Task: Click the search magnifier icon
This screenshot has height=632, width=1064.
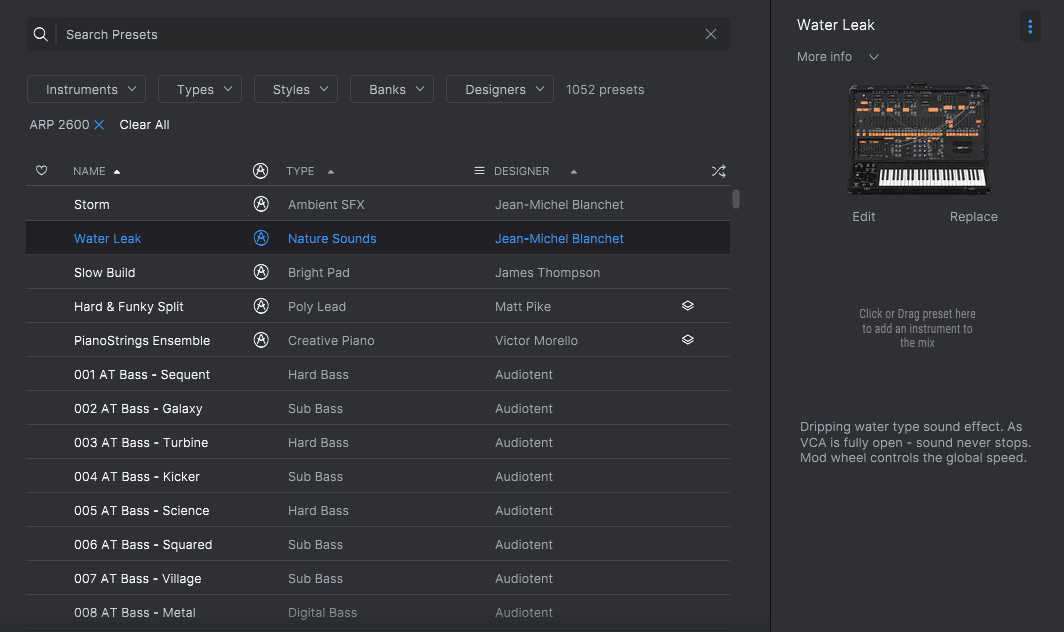Action: click(40, 34)
